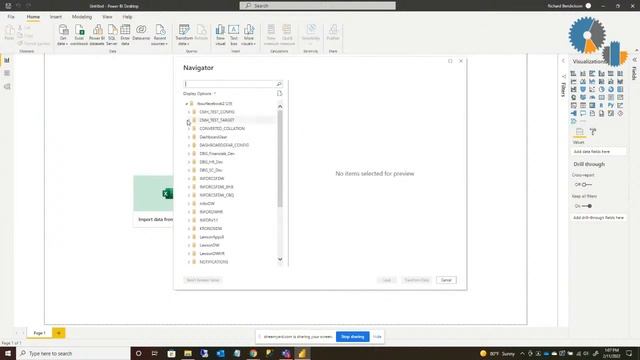
Task: Select LawsonDWHR in the database list
Action: (x=212, y=254)
